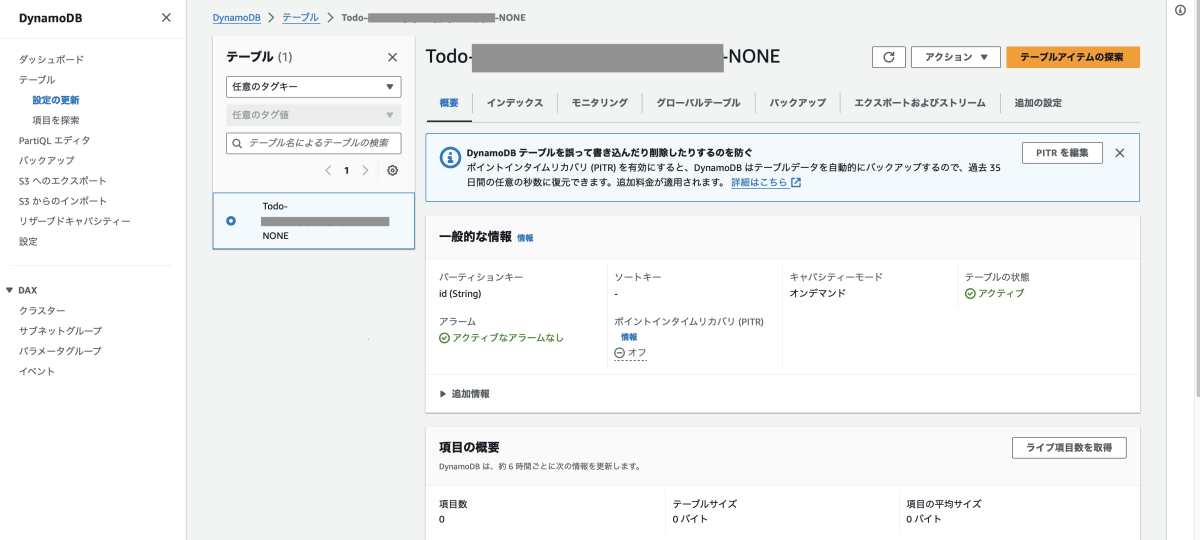
Task: Open イベント under DAX
Action: click(37, 371)
